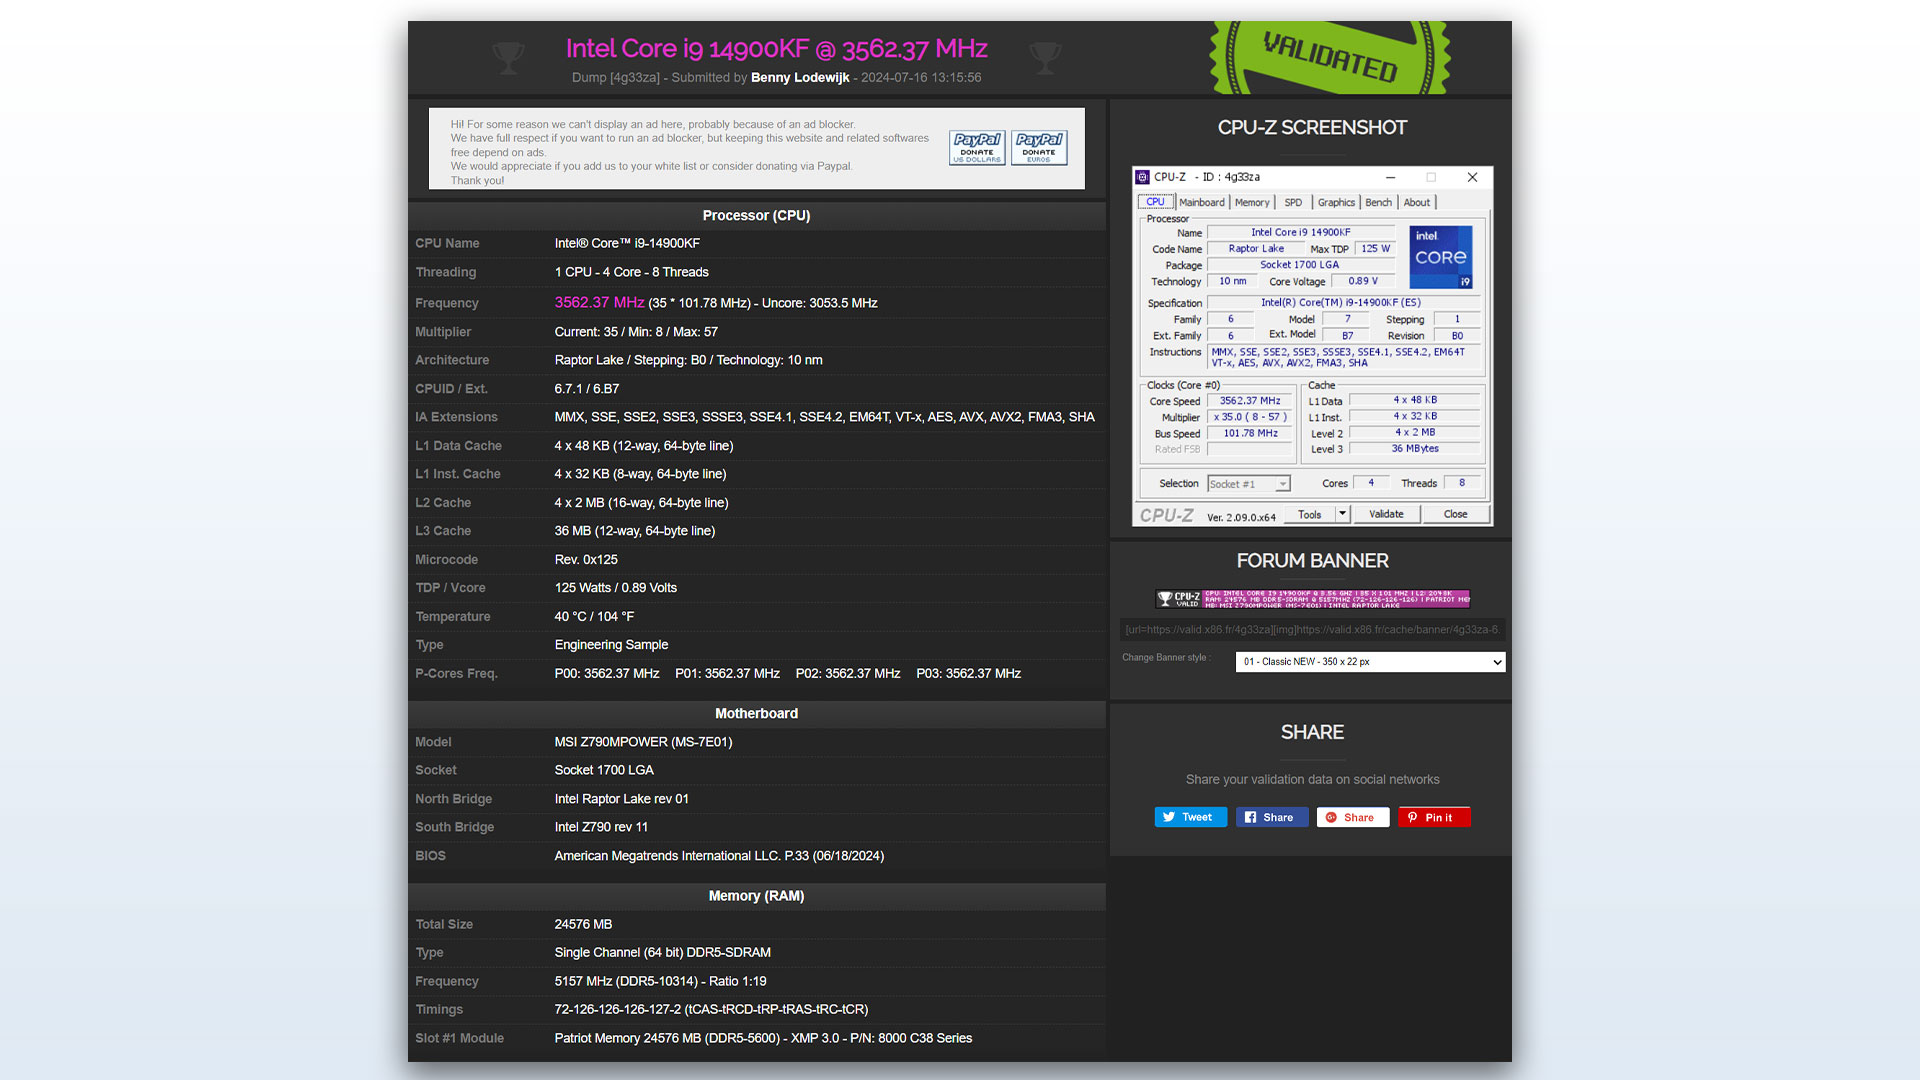Click the 3562.37 MHz frequency value
The height and width of the screenshot is (1080, 1920).
pos(599,302)
